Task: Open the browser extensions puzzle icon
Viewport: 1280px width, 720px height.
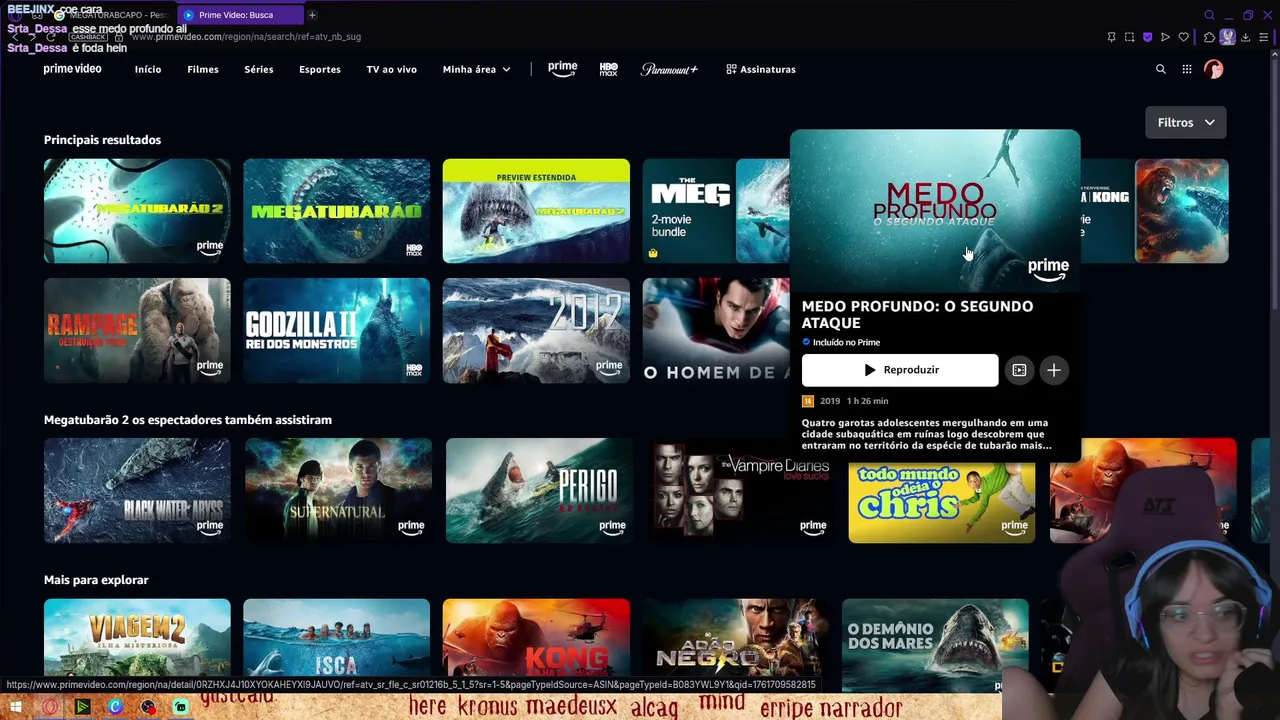Action: click(x=1209, y=37)
